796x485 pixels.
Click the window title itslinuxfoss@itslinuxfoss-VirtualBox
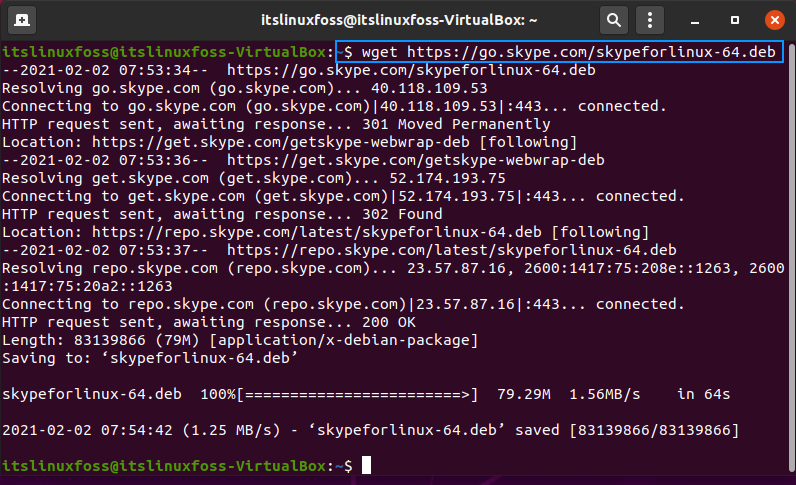click(399, 20)
